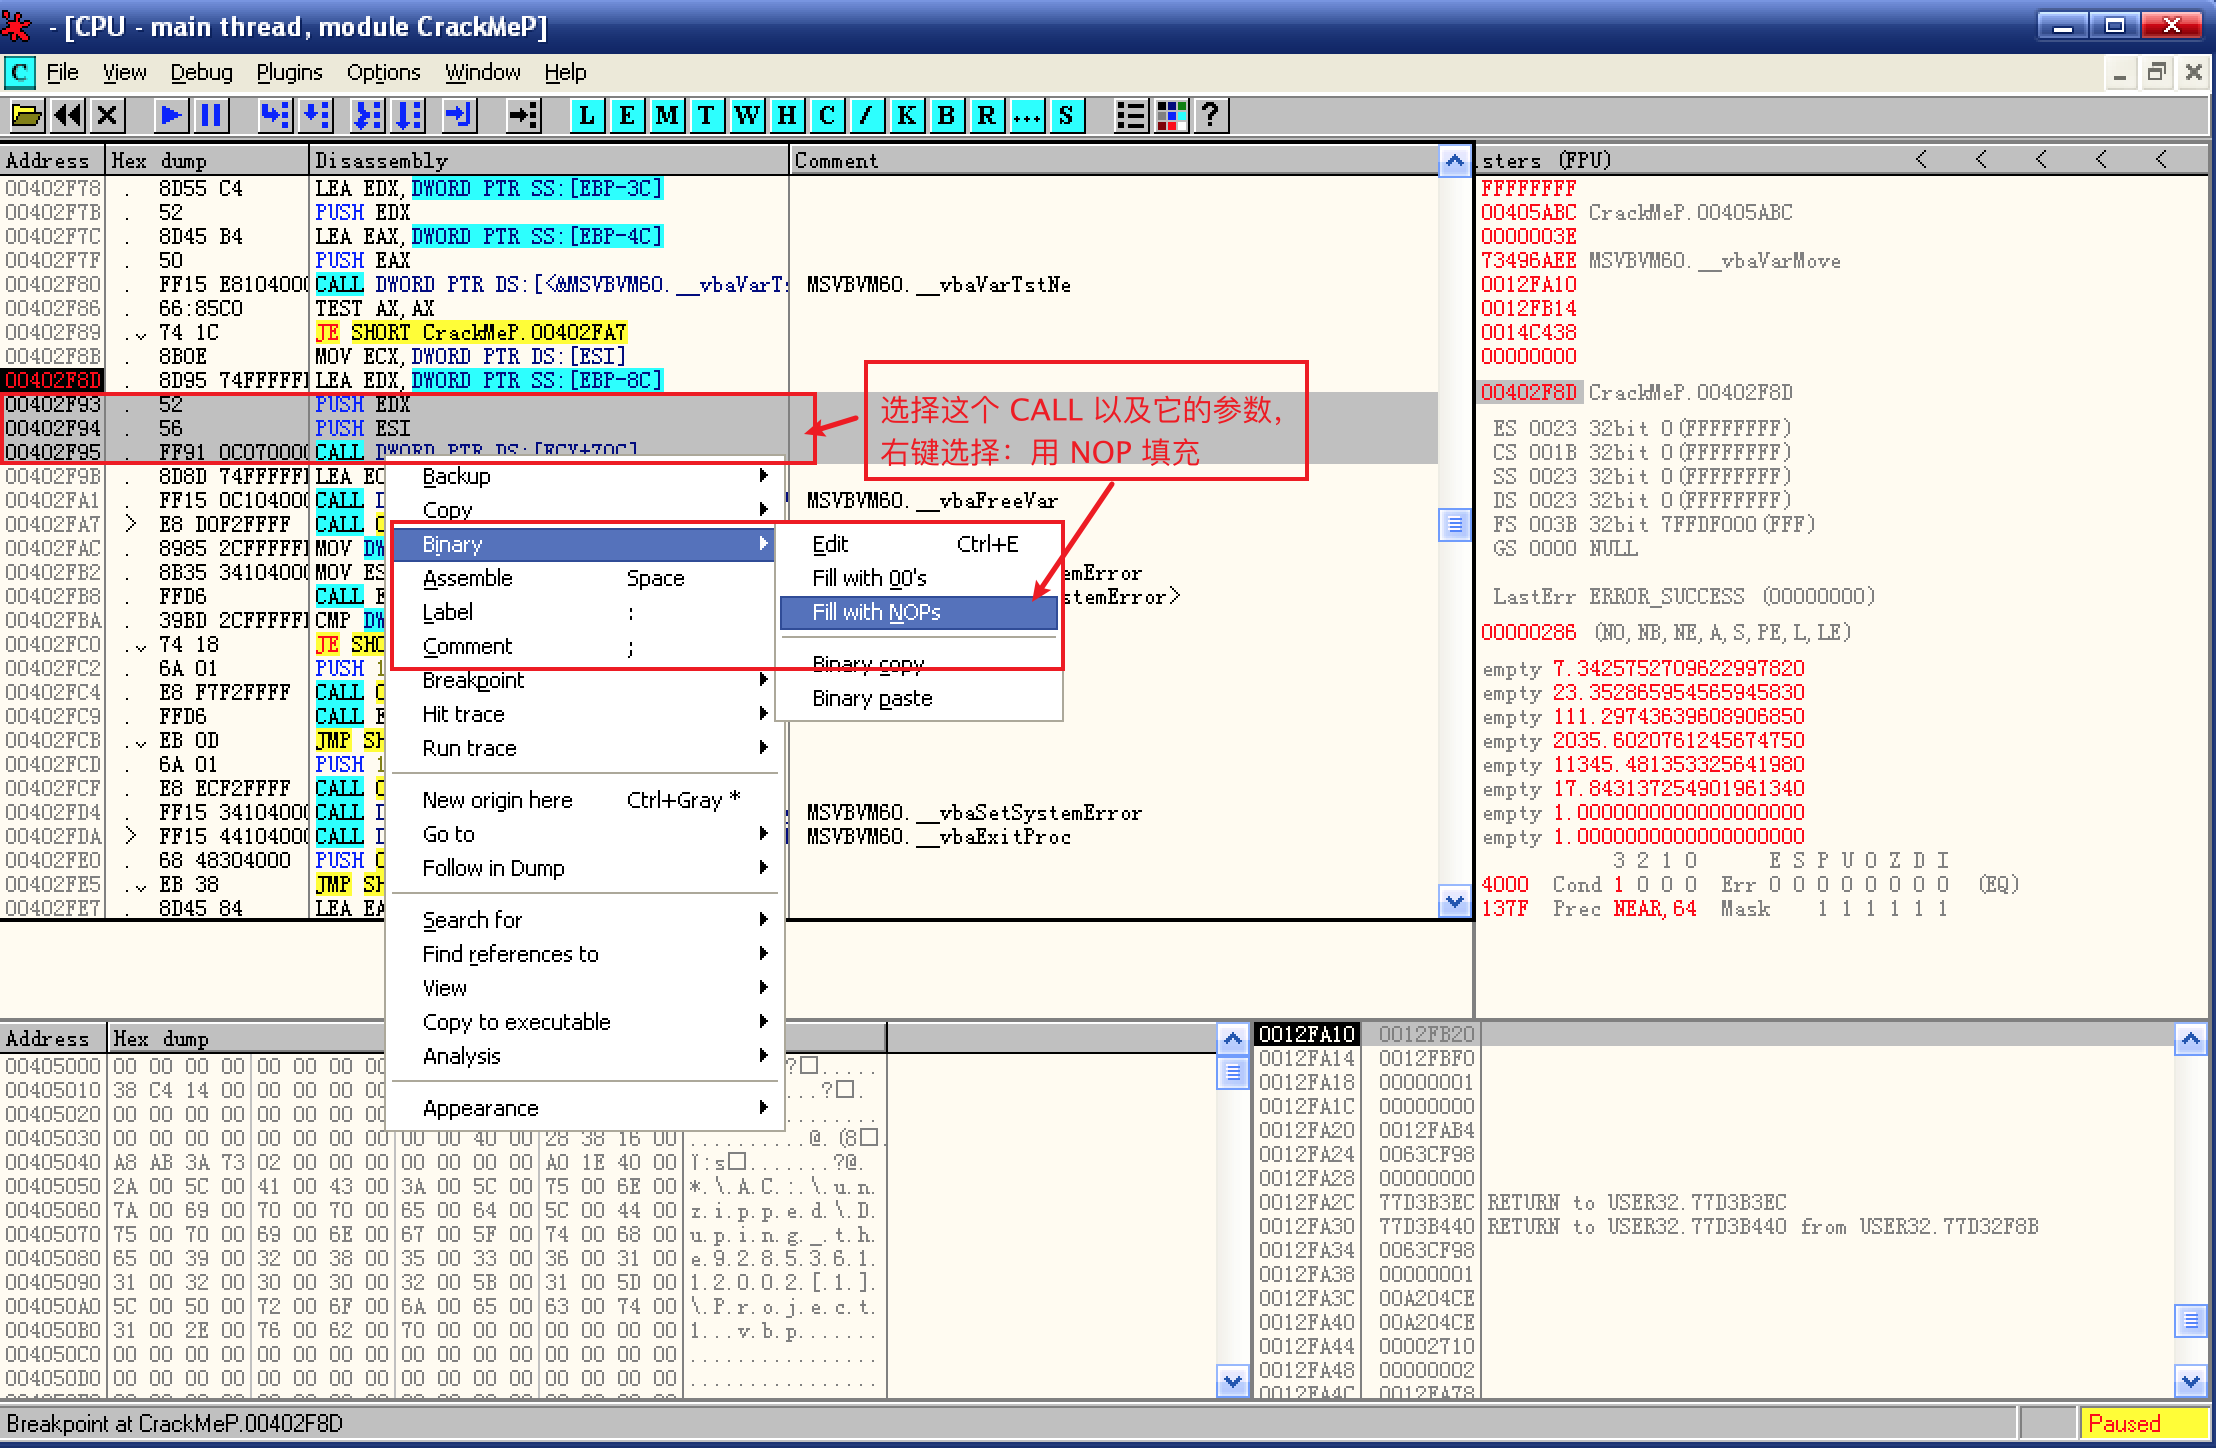Expand the Breakpoint submenu entry
The width and height of the screenshot is (2216, 1448).
pos(473,681)
